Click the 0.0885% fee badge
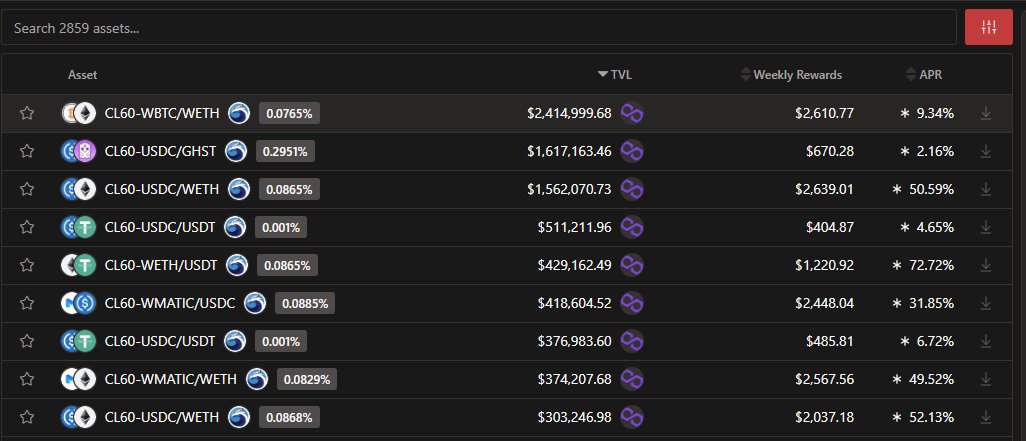This screenshot has width=1026, height=441. [x=305, y=303]
